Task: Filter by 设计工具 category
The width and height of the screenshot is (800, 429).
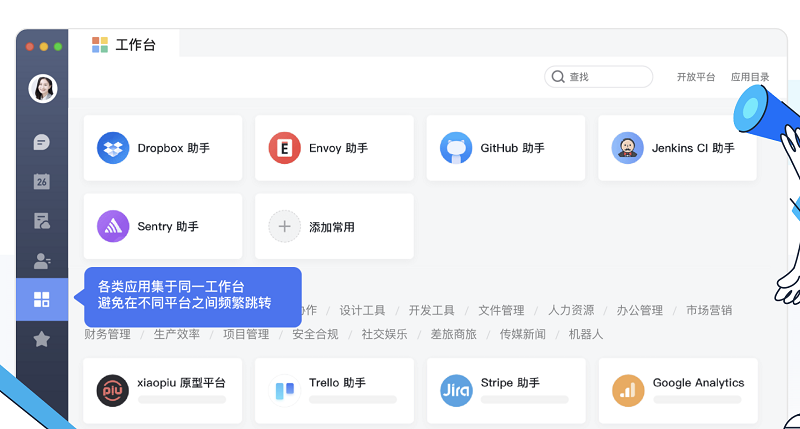Action: (362, 310)
